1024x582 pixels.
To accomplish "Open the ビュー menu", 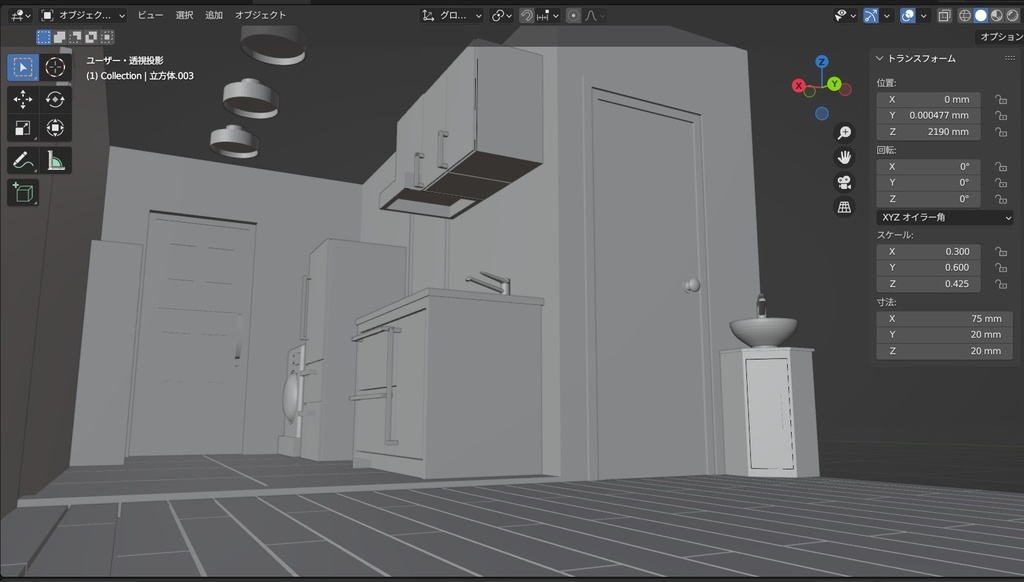I will [x=150, y=14].
